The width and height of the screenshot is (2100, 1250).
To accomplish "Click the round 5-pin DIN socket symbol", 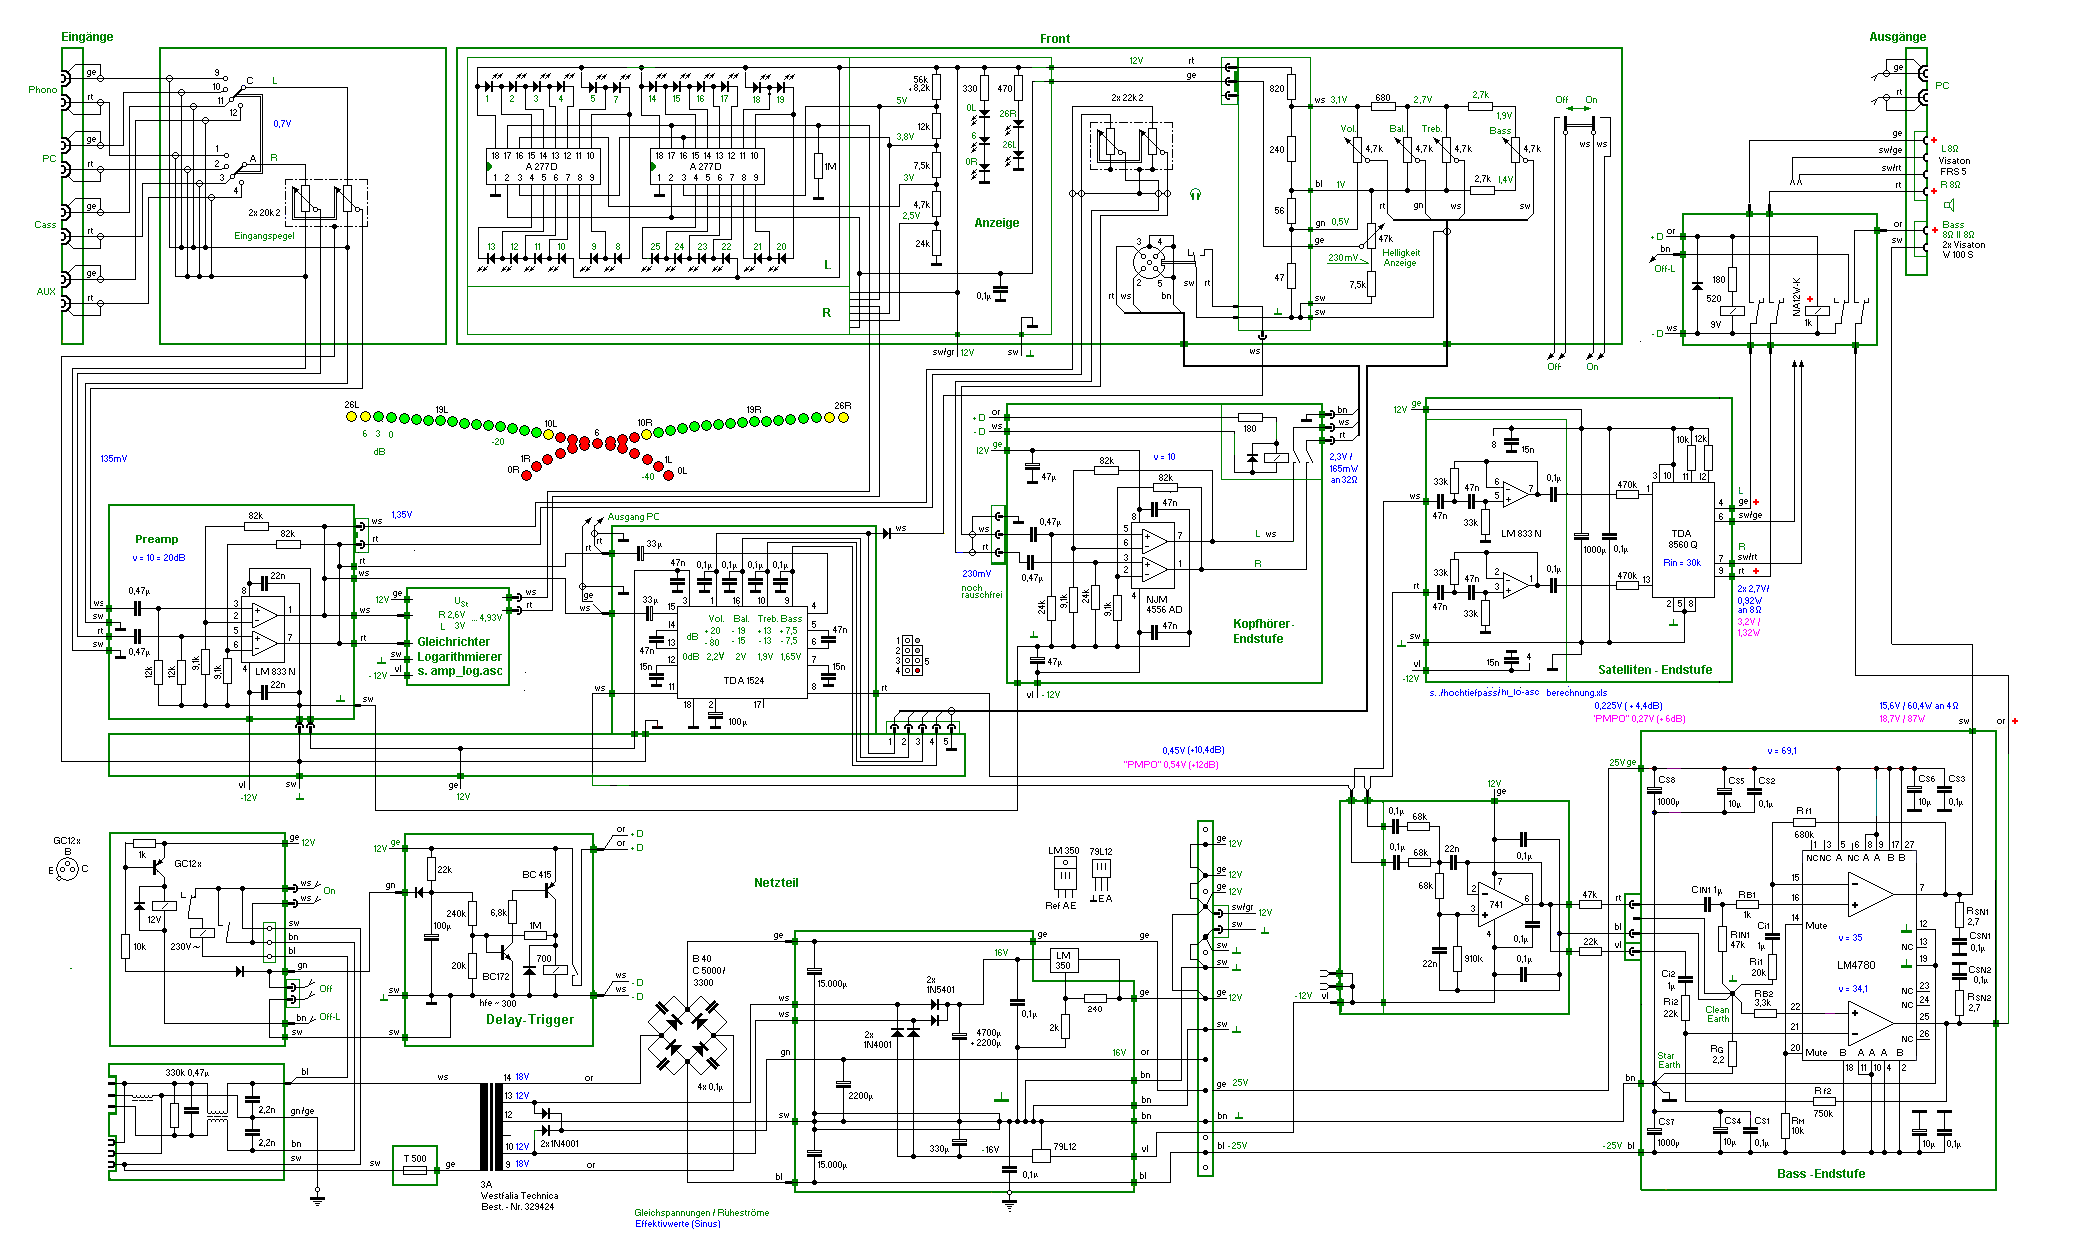I will coord(1148,262).
